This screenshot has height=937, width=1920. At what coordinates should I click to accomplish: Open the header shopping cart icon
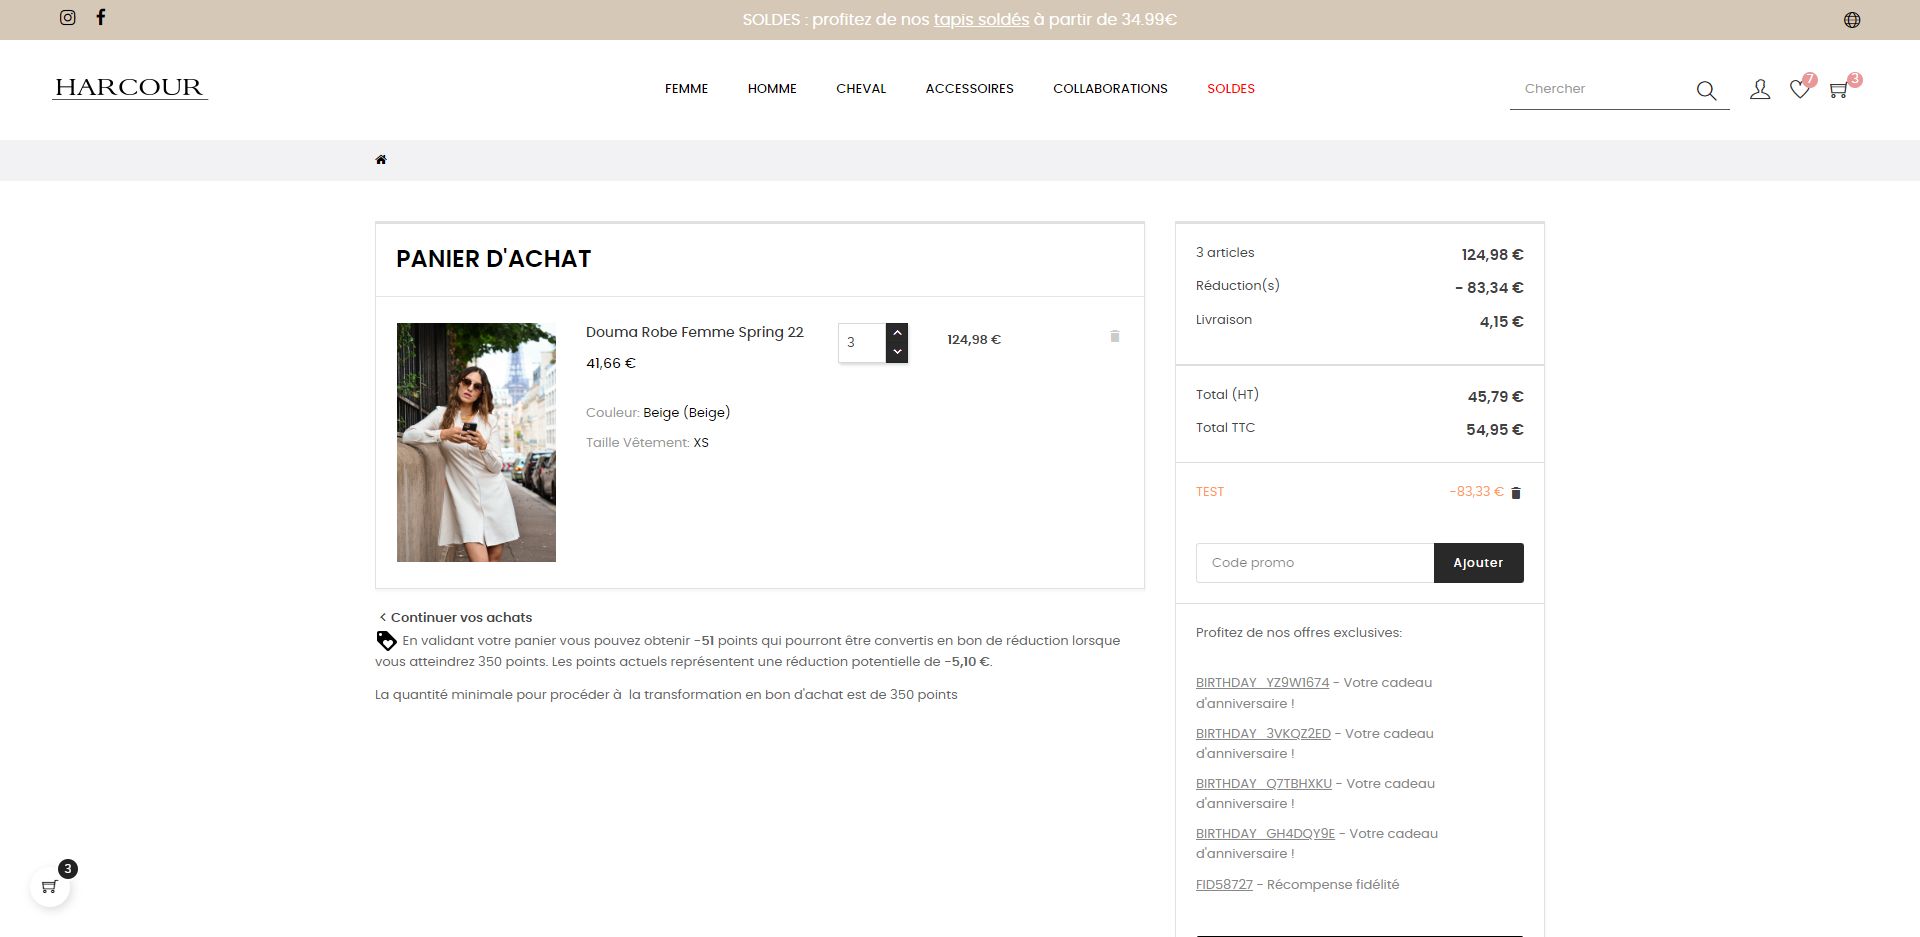click(1838, 90)
